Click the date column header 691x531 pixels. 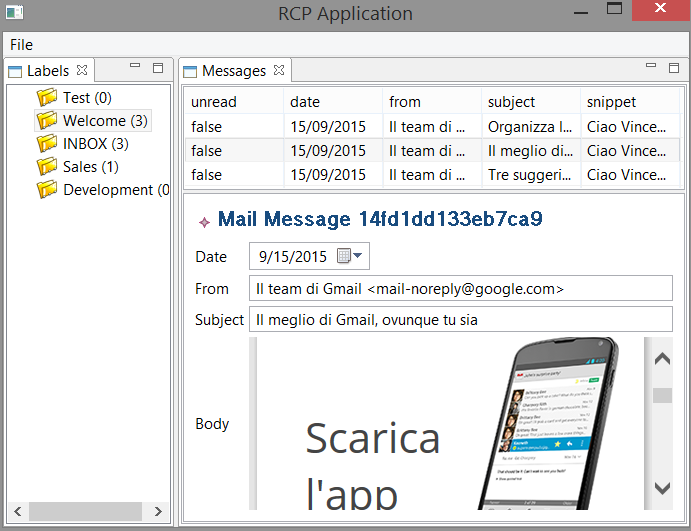(333, 102)
